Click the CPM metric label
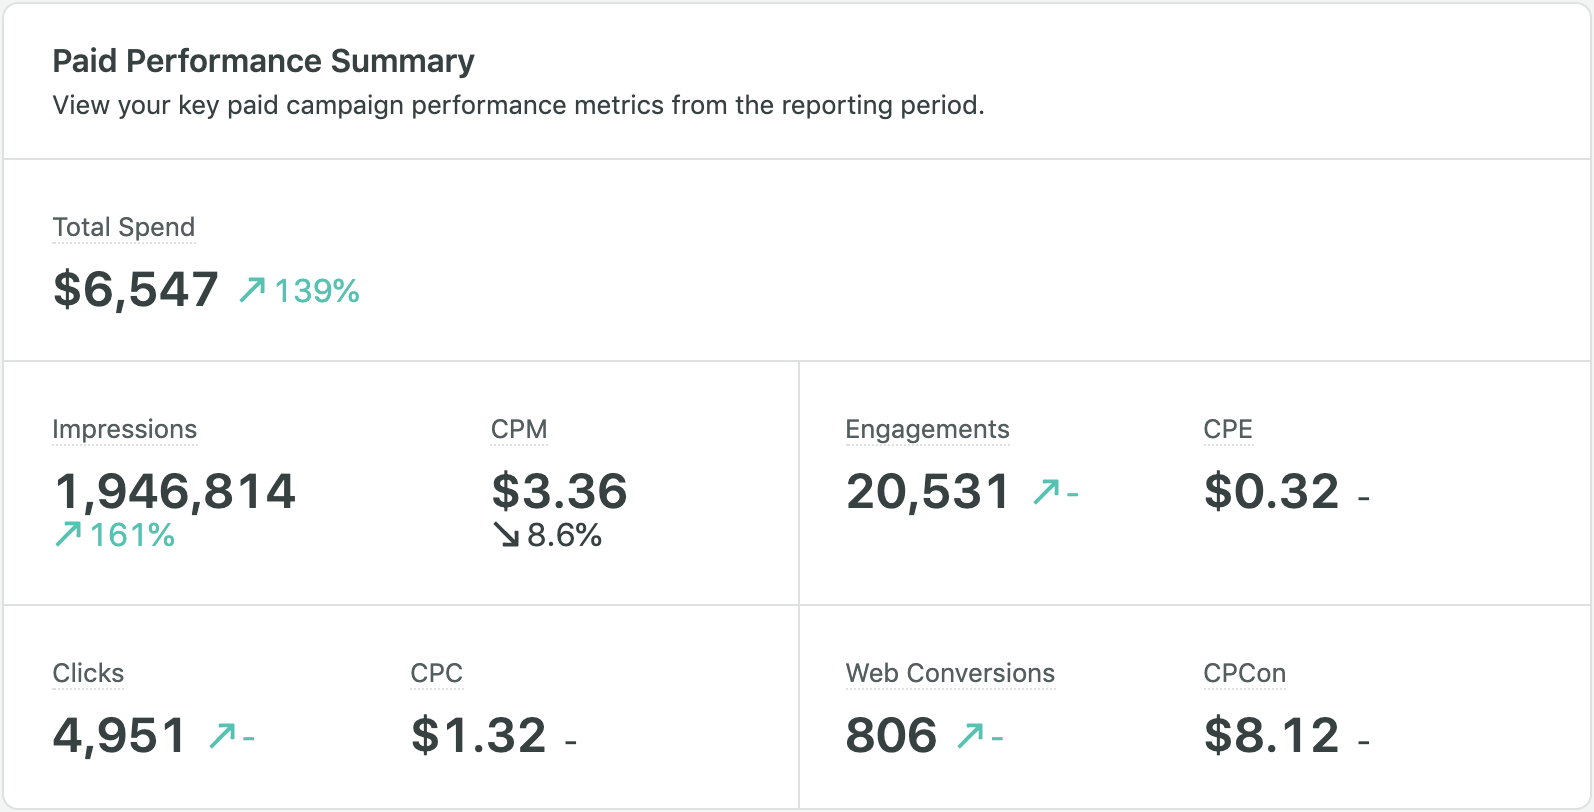The image size is (1594, 812). click(519, 429)
